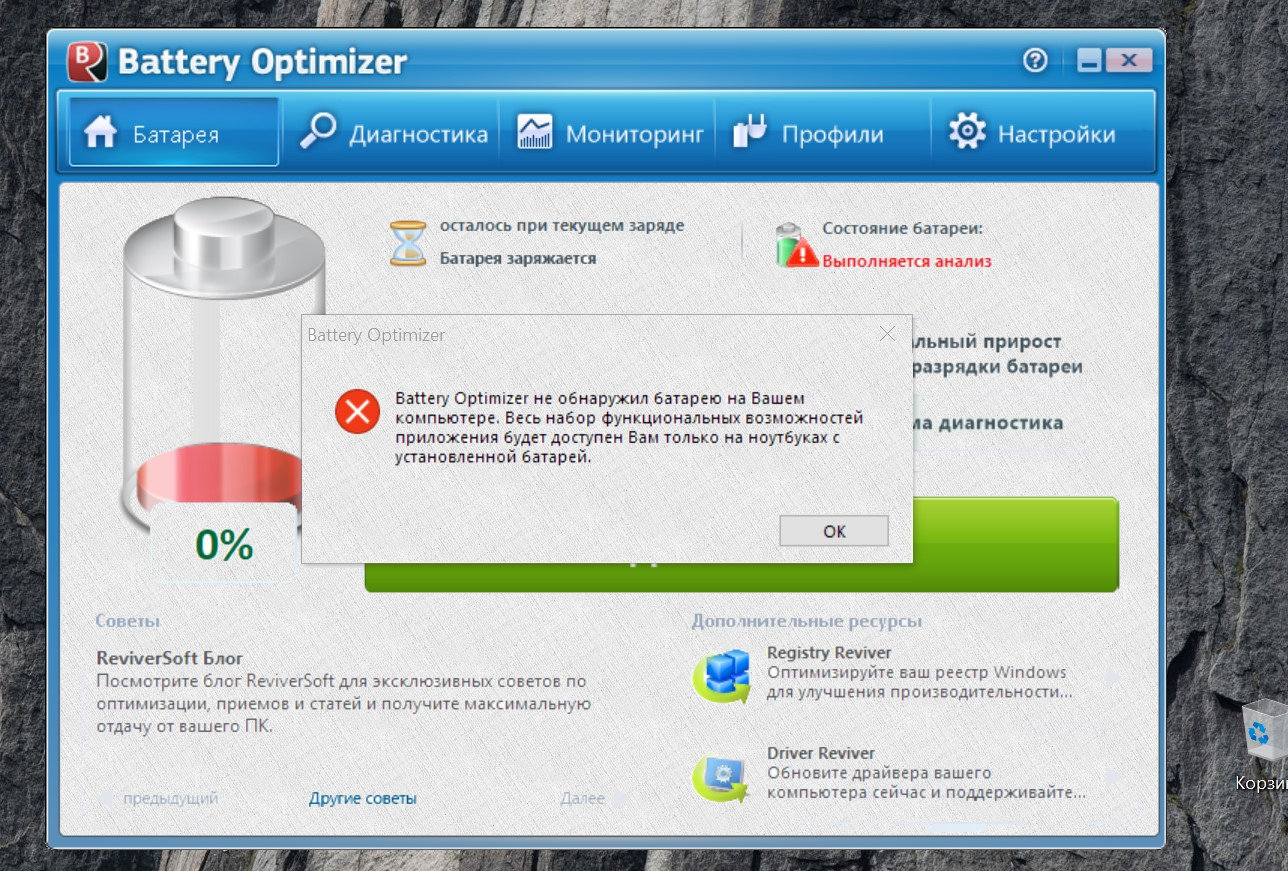Click the Состояние батареи label
Screen dimensions: 1288x871
pos(903,228)
